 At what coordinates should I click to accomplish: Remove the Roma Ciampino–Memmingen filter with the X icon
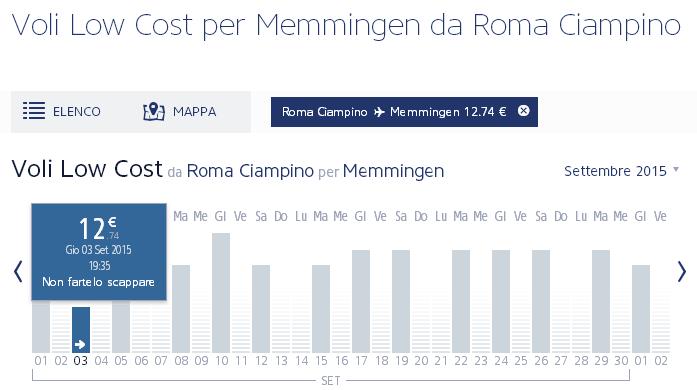coord(524,111)
